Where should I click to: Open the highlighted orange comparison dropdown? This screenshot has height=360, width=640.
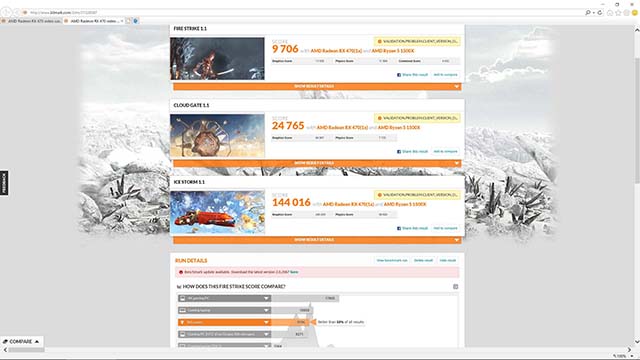[x=224, y=322]
